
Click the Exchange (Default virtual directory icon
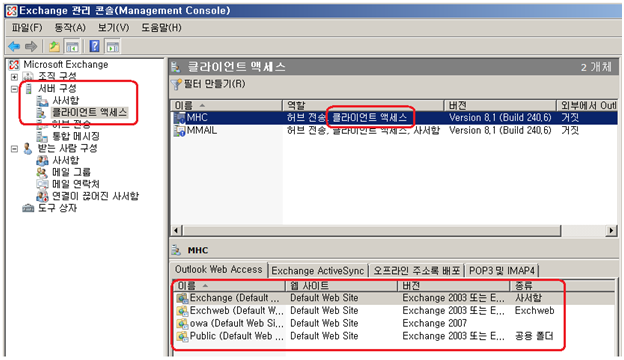tap(182, 298)
